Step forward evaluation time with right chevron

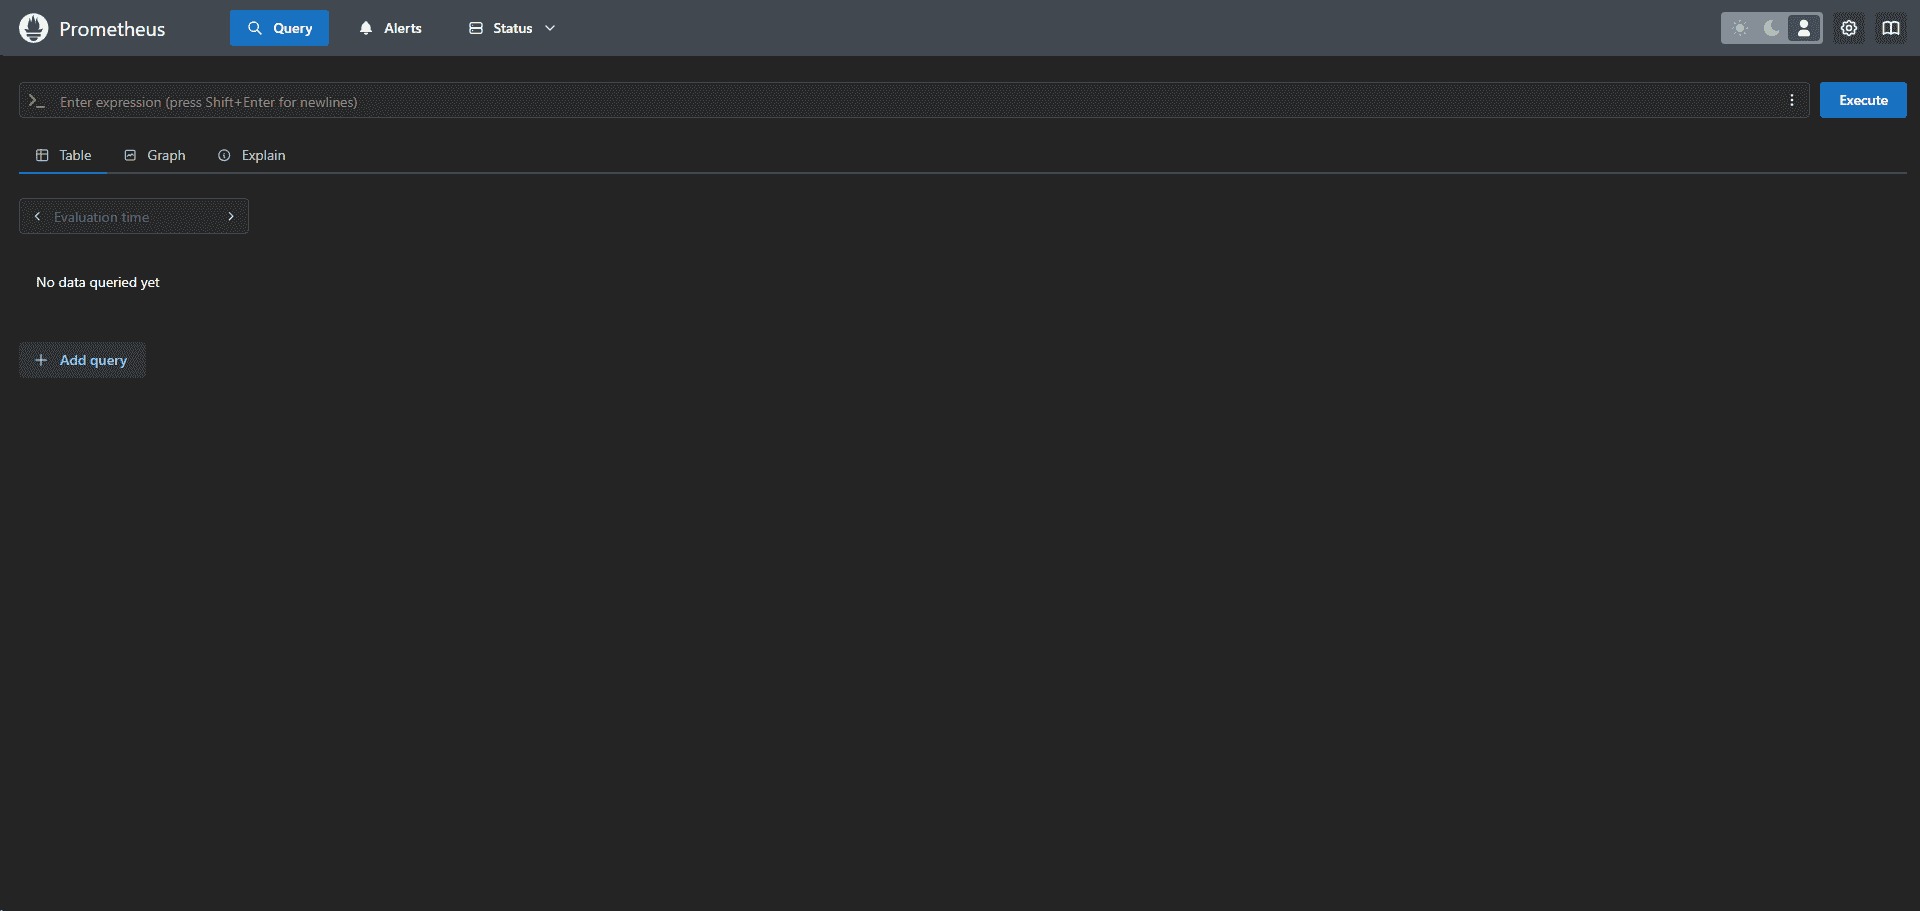tap(231, 216)
